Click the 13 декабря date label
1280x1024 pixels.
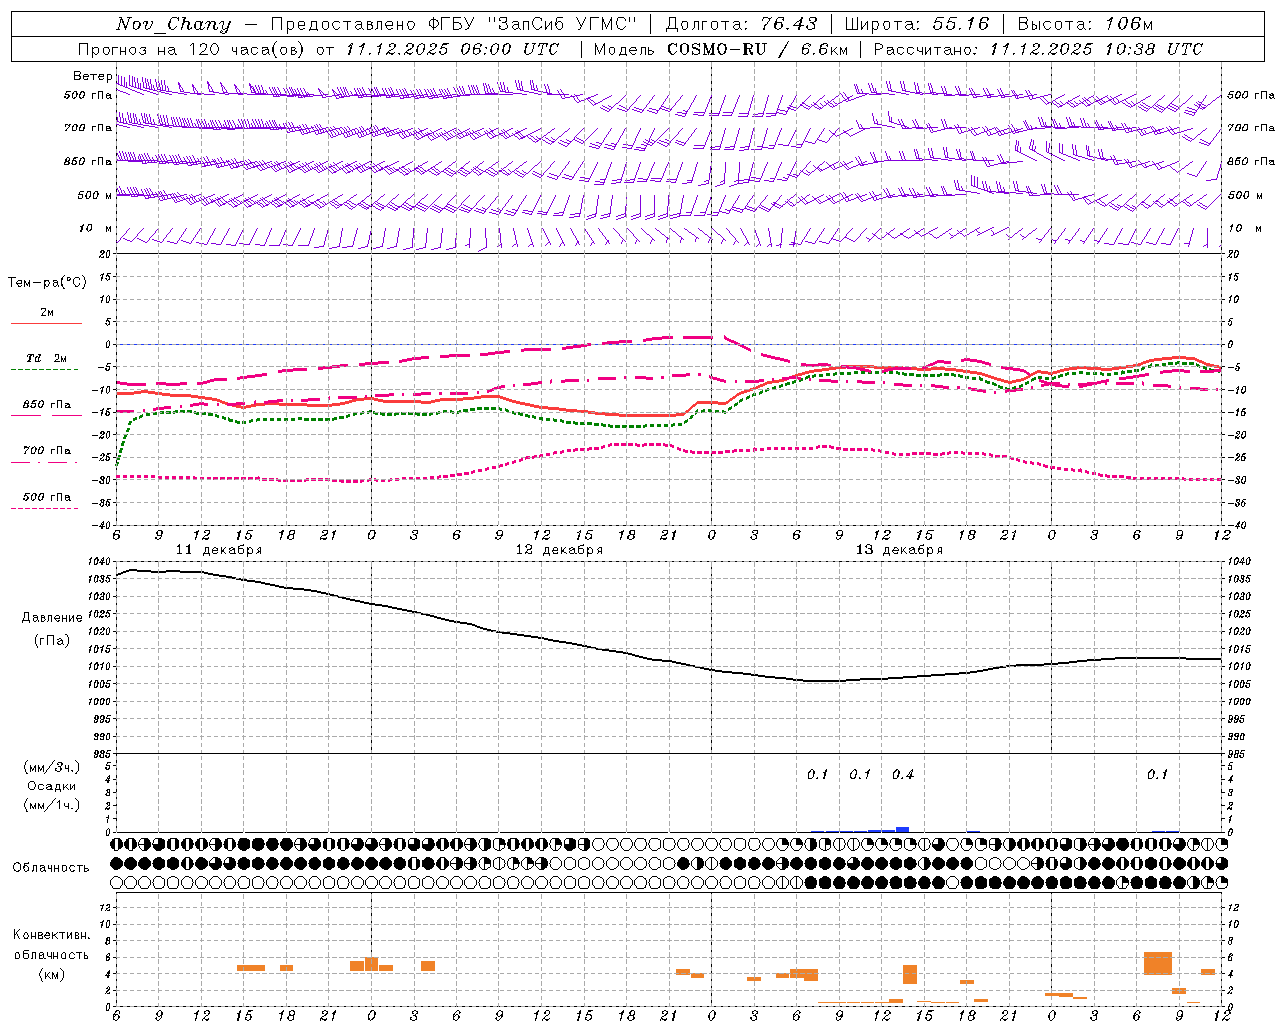tap(899, 550)
